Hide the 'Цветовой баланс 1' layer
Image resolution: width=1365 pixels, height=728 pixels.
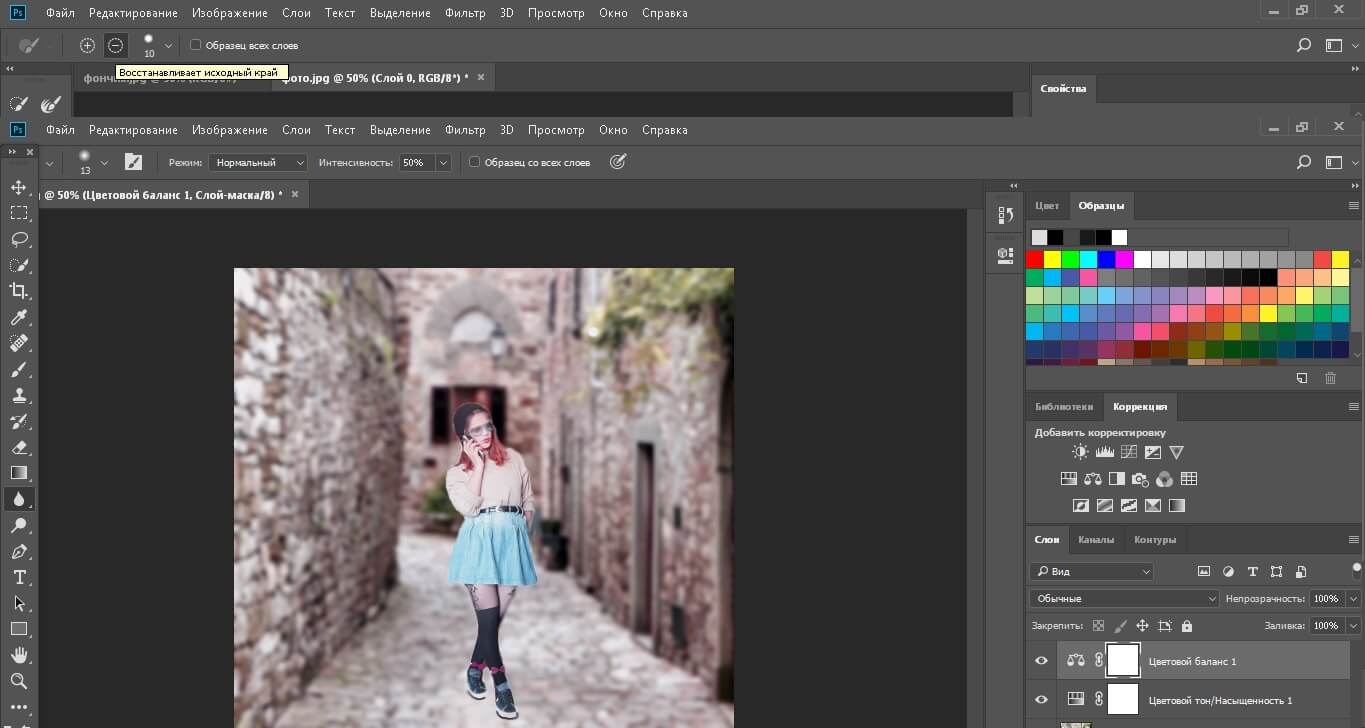click(1041, 661)
